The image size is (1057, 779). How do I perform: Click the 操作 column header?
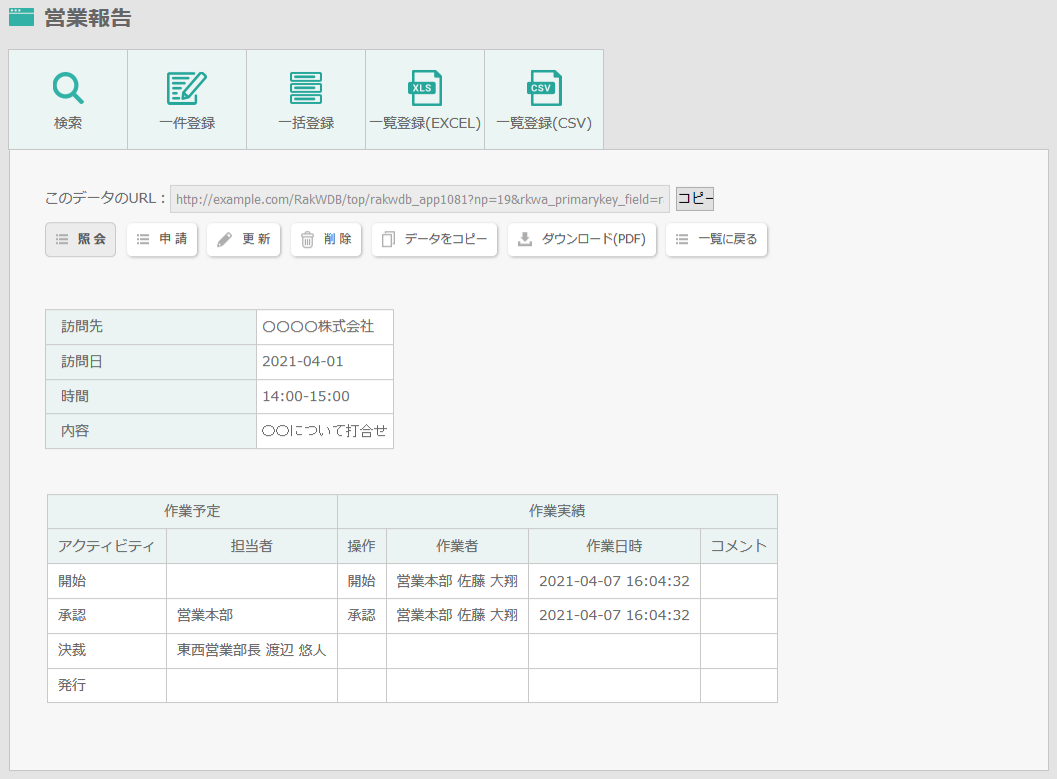[361, 546]
